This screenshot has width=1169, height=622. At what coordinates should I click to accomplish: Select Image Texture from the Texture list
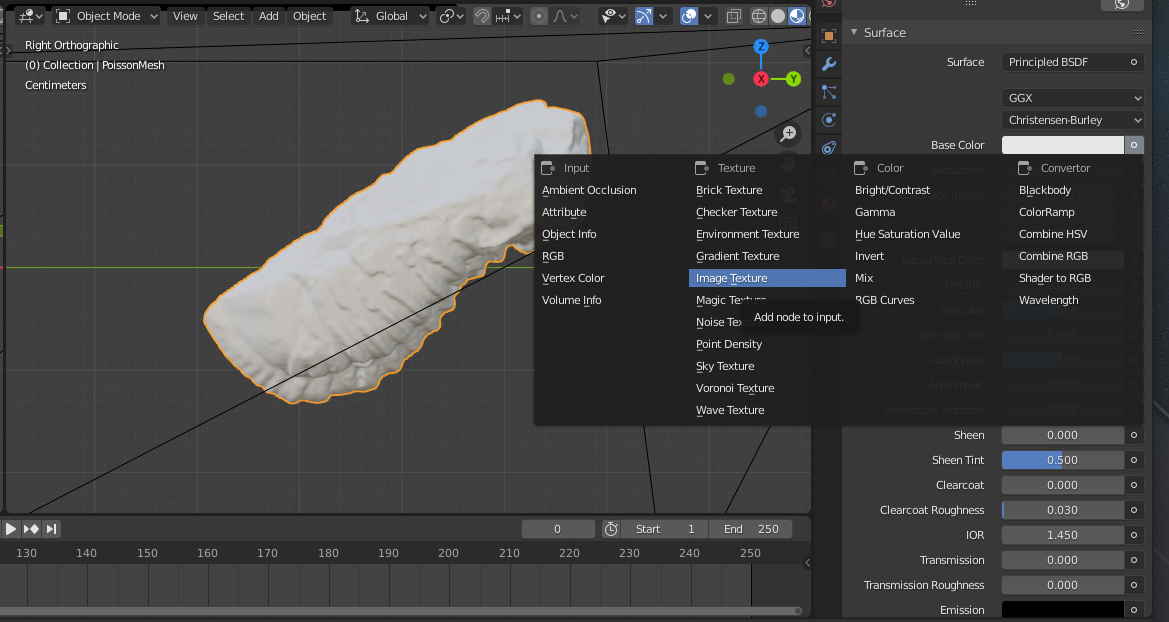766,277
